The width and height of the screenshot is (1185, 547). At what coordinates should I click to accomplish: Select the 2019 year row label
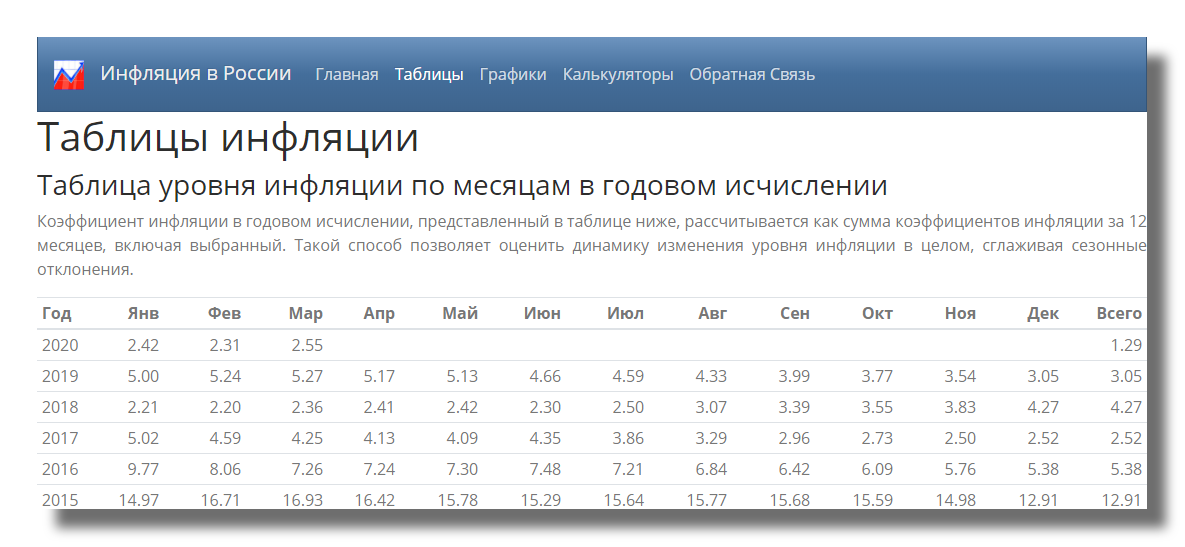[60, 376]
